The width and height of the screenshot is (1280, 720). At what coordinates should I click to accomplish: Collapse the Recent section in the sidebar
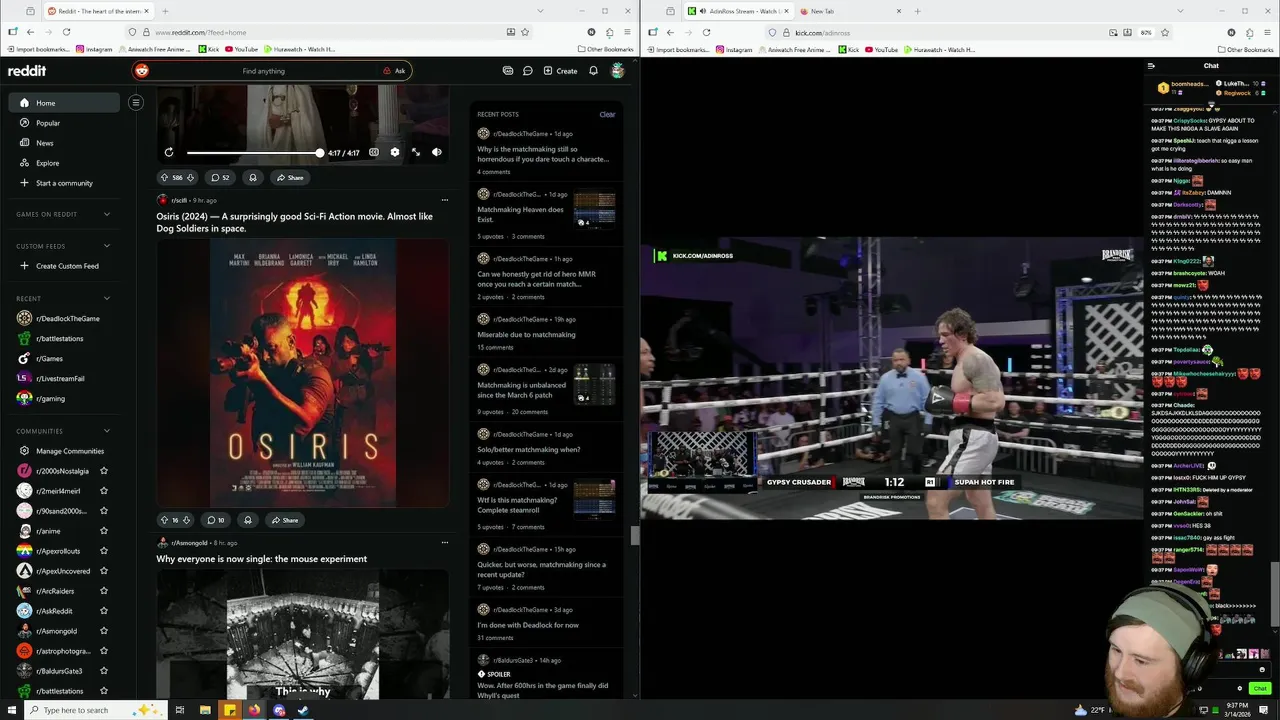tap(107, 298)
